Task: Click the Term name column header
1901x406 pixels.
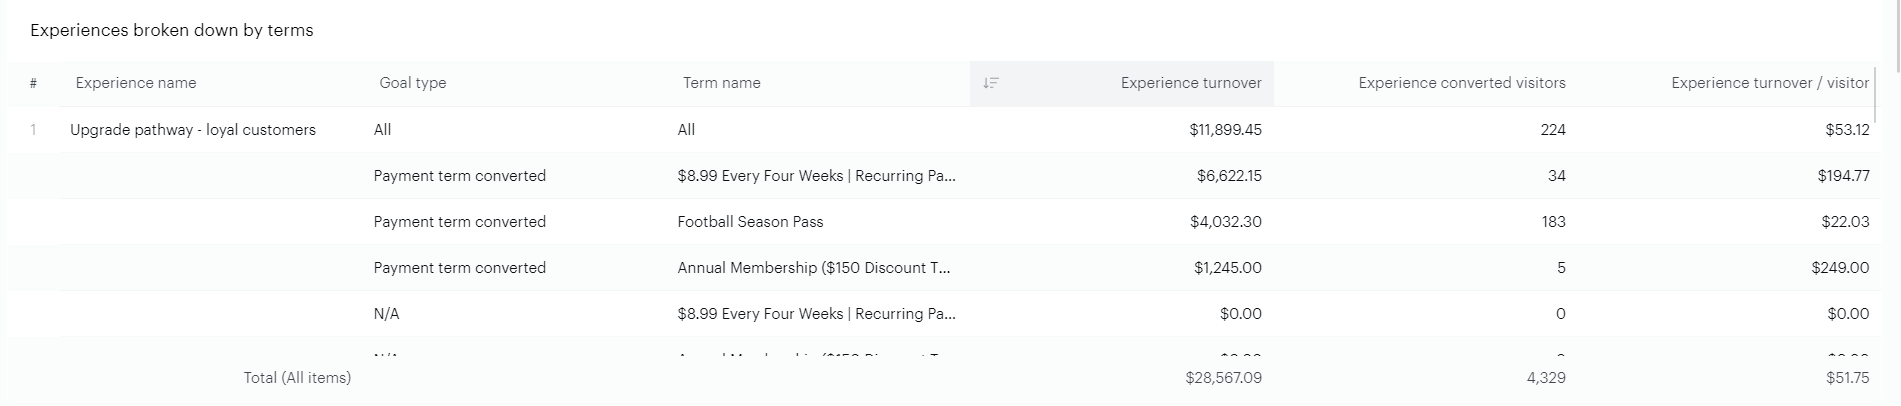Action: (721, 83)
